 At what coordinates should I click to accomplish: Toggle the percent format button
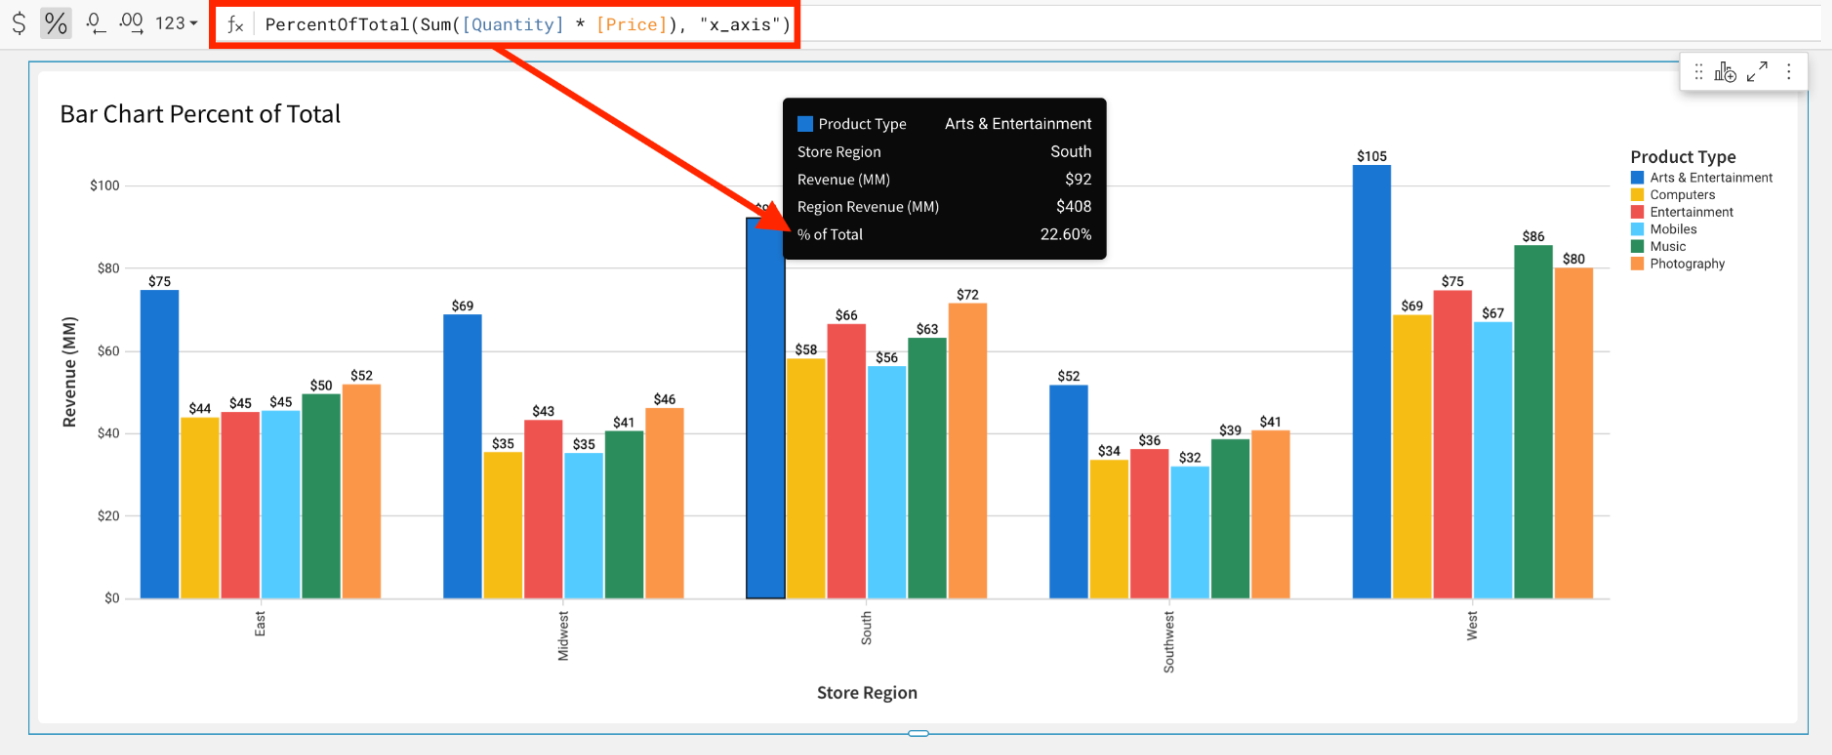56,23
